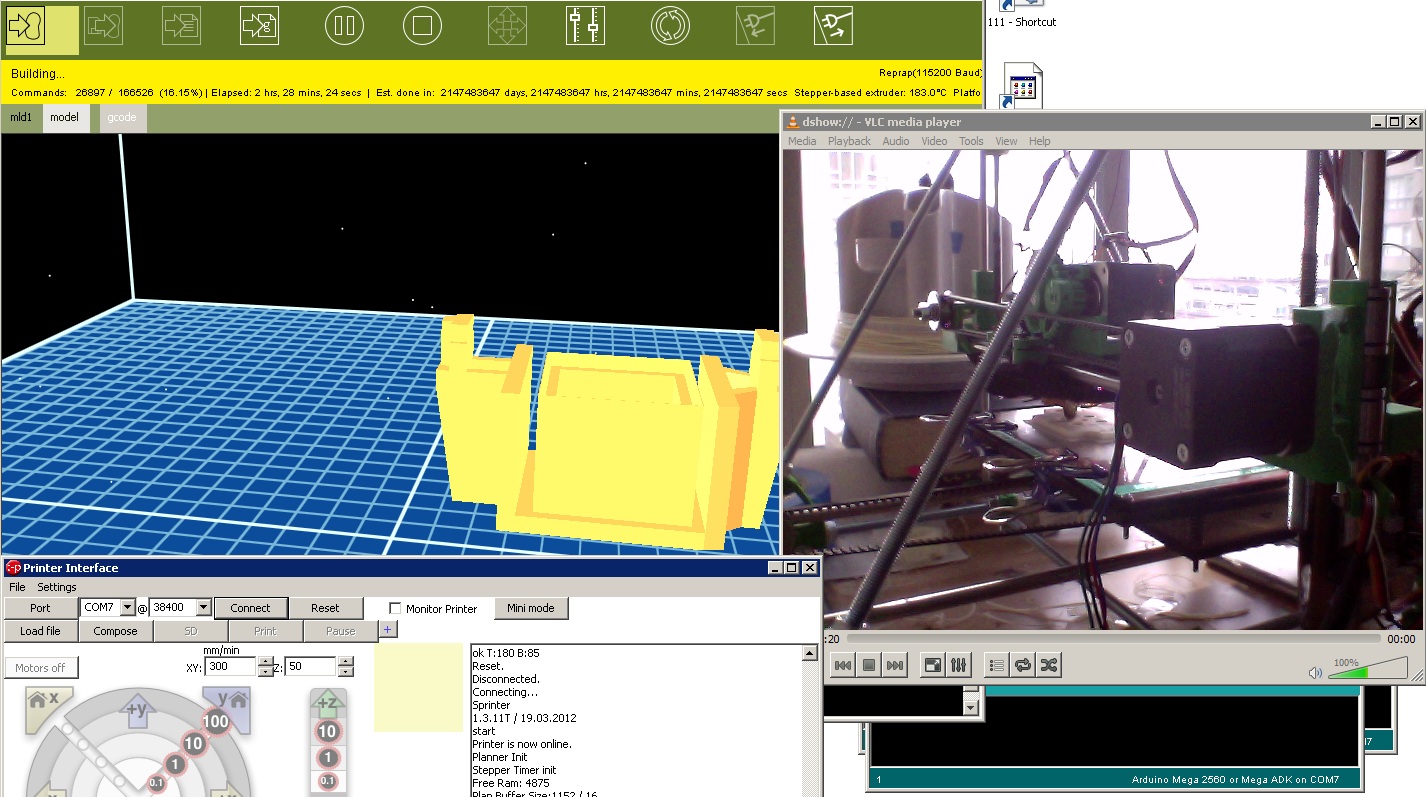
Task: Toggle VLC shuffle random button
Action: click(x=1047, y=665)
